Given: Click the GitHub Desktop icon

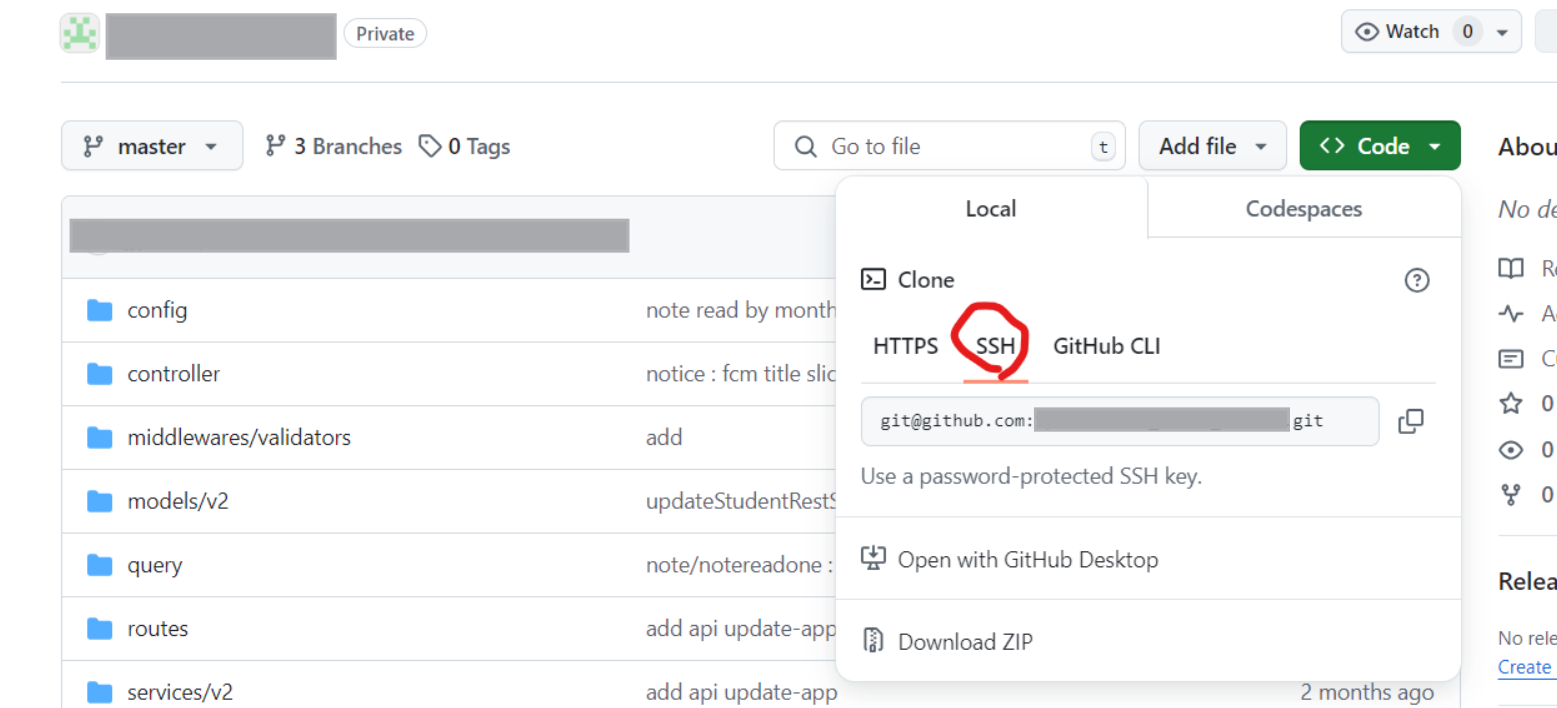Looking at the screenshot, I should pyautogui.click(x=874, y=558).
